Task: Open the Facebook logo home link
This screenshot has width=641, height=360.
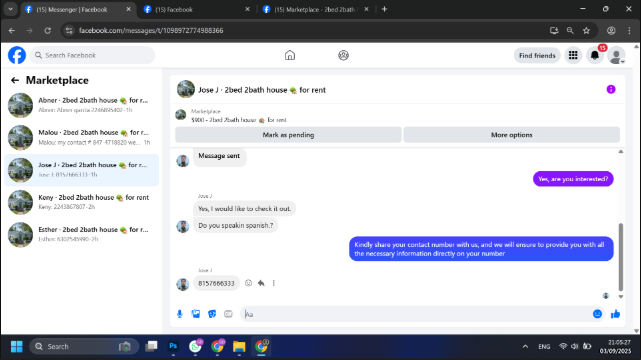Action: coord(17,55)
